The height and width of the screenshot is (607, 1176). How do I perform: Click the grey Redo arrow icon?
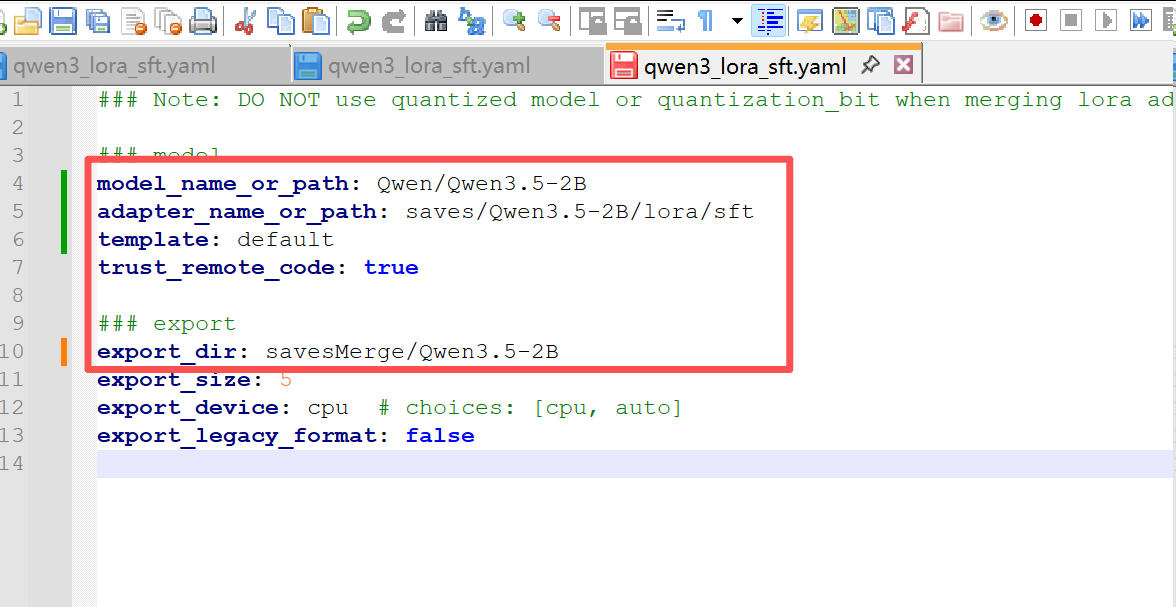point(394,20)
